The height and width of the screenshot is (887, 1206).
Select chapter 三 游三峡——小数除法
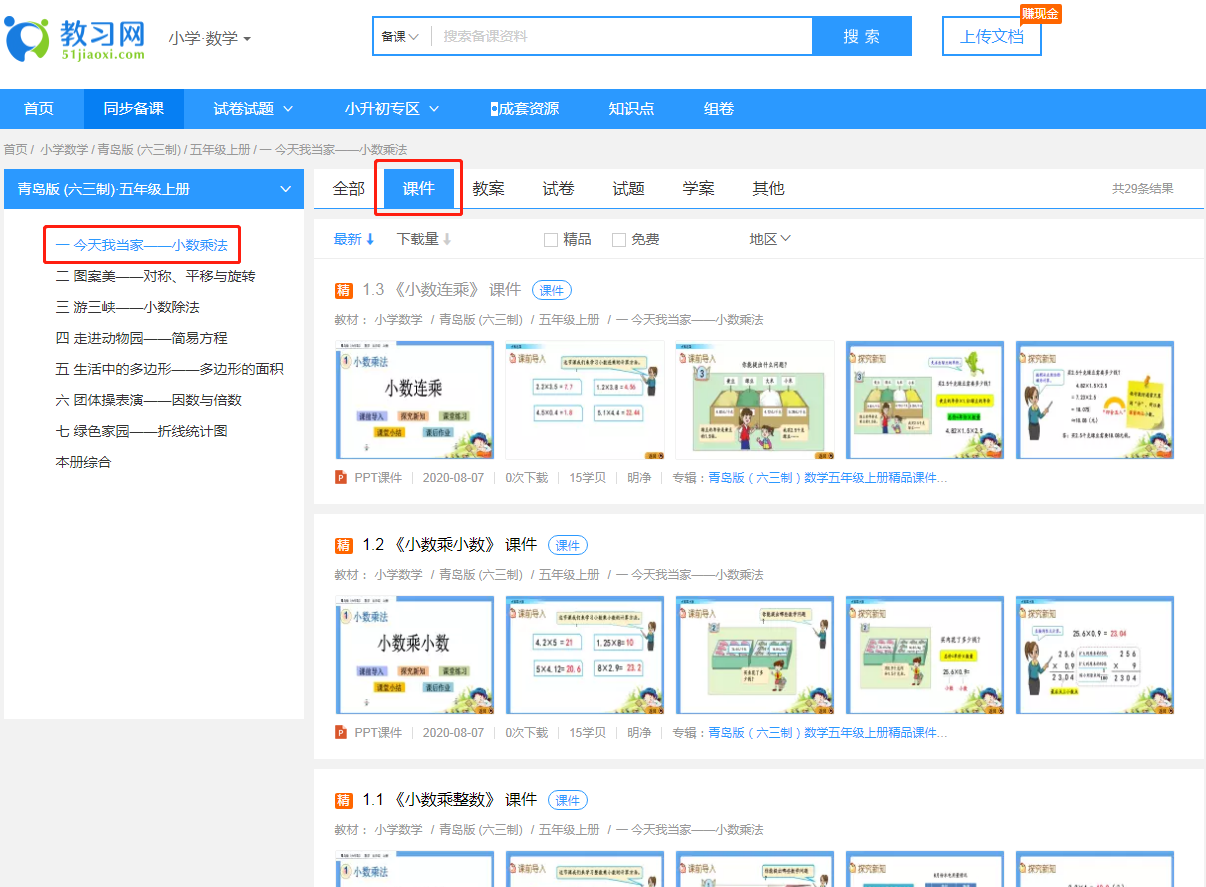(x=127, y=306)
